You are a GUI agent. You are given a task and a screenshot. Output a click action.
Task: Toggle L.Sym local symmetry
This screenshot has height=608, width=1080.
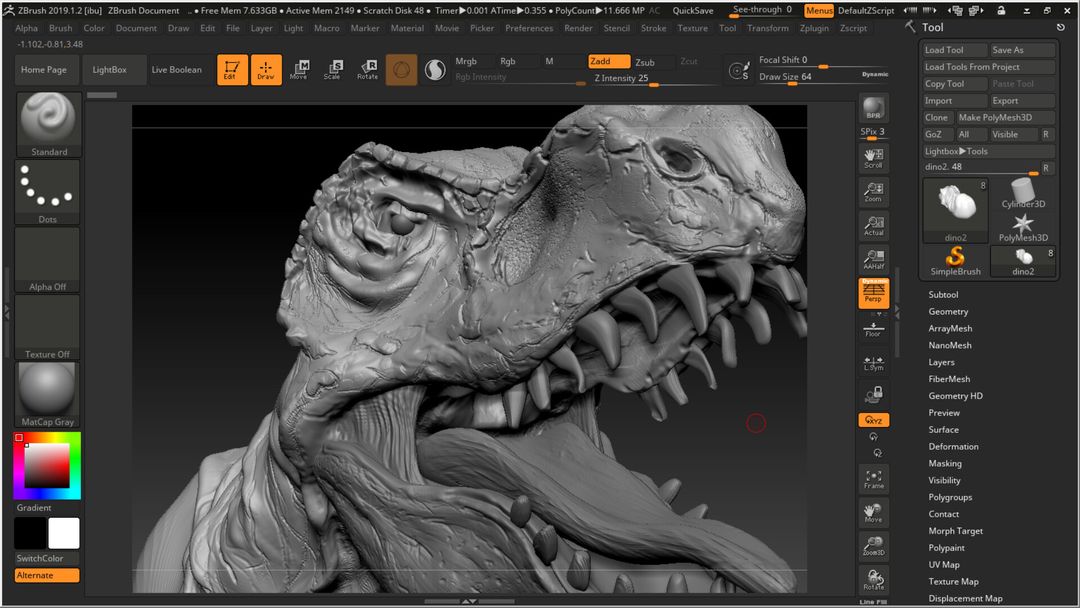point(873,363)
